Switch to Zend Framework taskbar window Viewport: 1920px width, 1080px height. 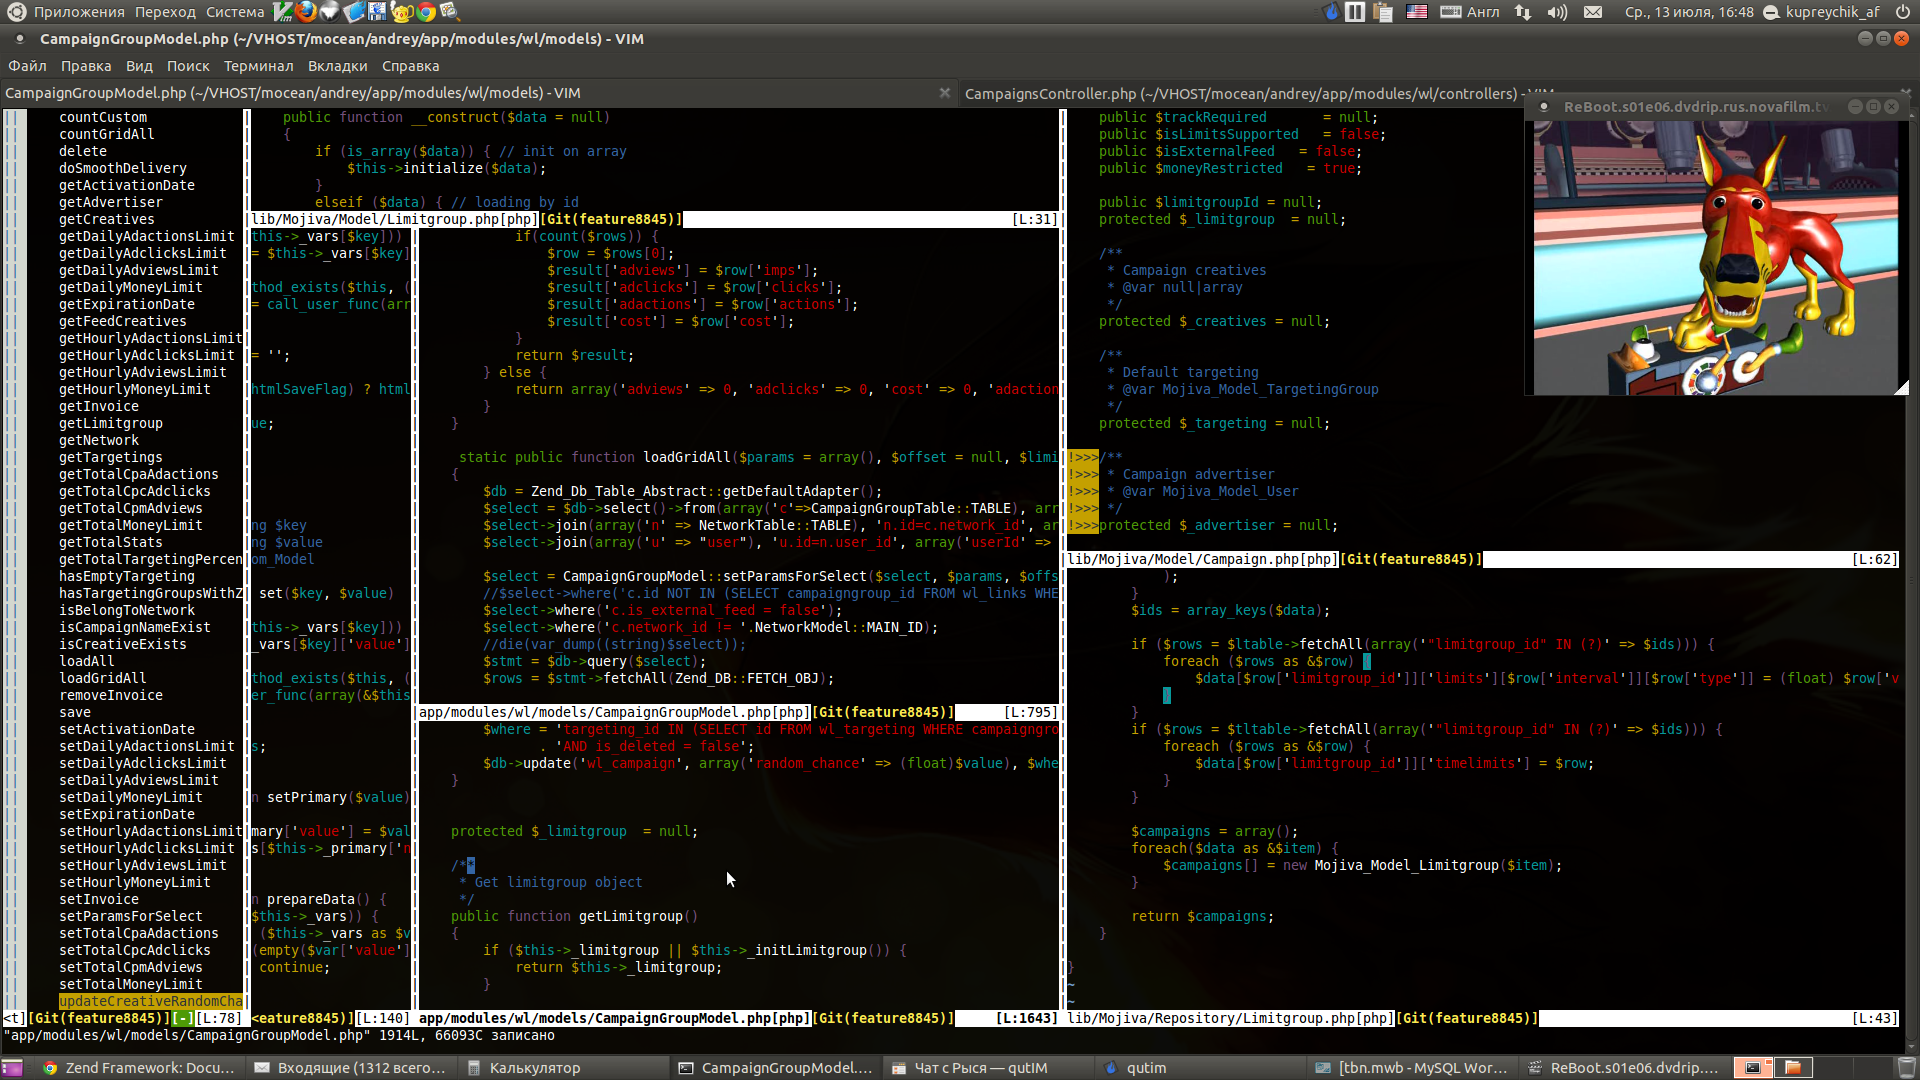[x=138, y=1068]
